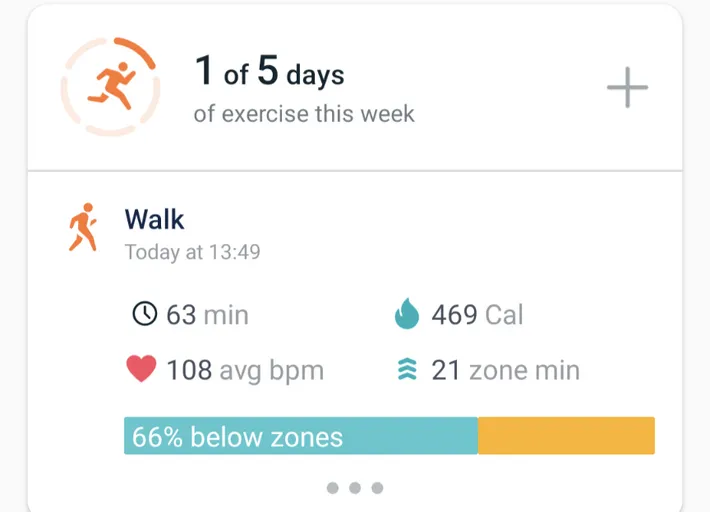Click the plus icon to add exercise
Screen dimensions: 710x512
[x=627, y=88]
